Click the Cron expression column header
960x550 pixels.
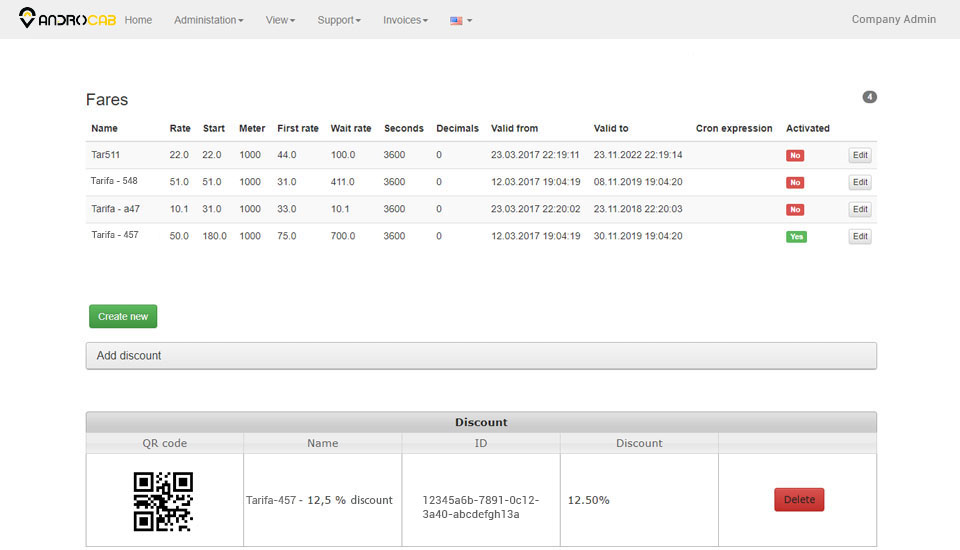pos(733,128)
